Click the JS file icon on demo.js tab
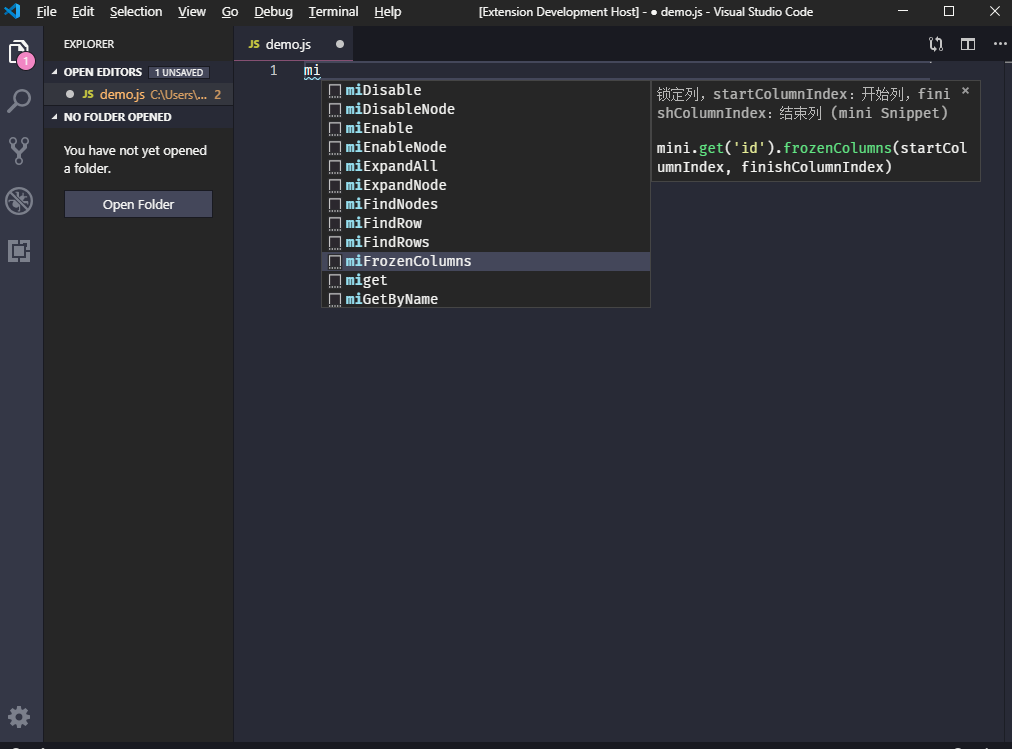The image size is (1012, 749). tap(254, 44)
